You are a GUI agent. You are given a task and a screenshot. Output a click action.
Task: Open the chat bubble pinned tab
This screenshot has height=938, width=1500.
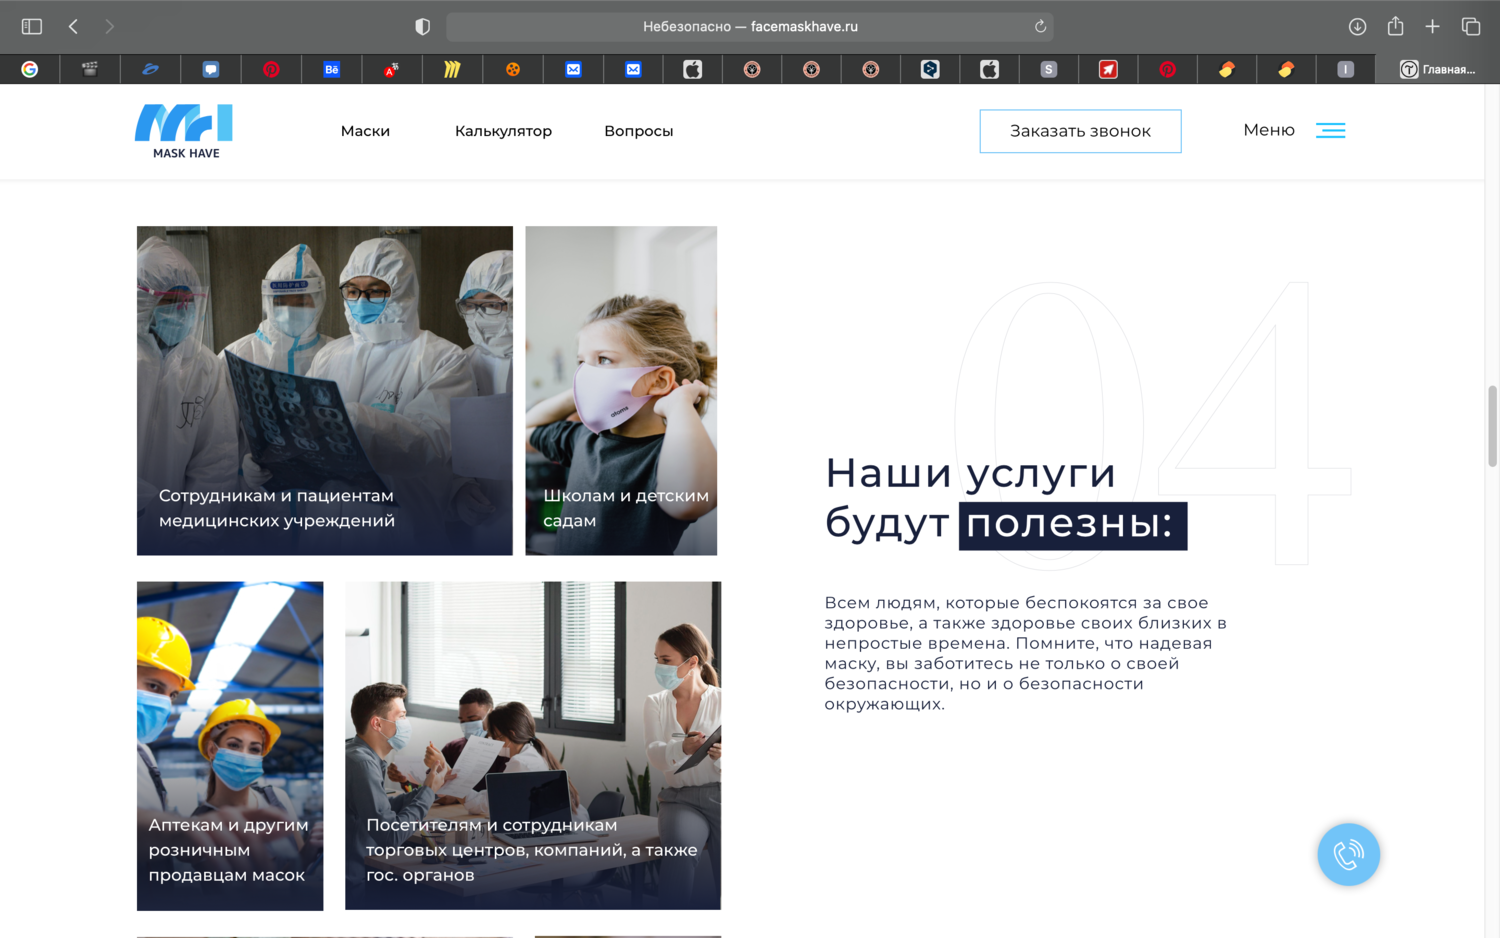211,69
